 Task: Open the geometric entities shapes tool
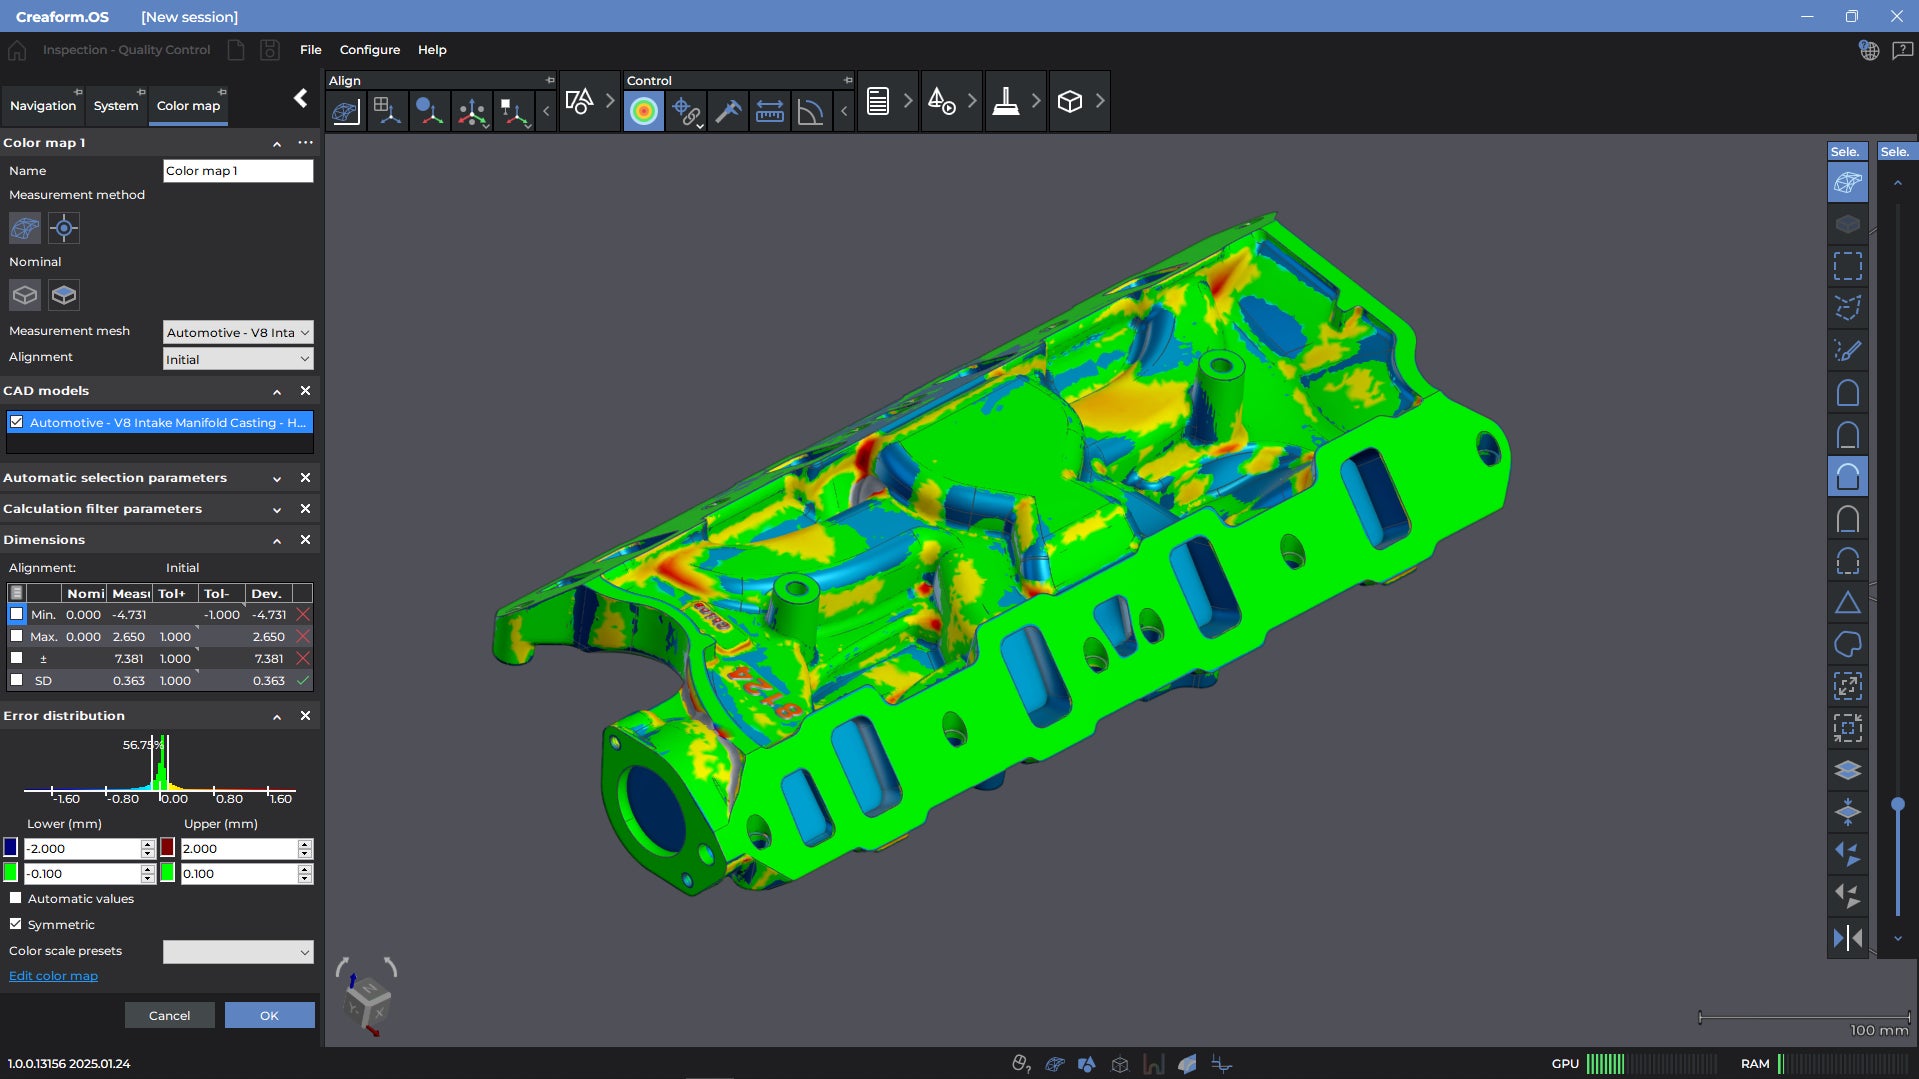580,101
